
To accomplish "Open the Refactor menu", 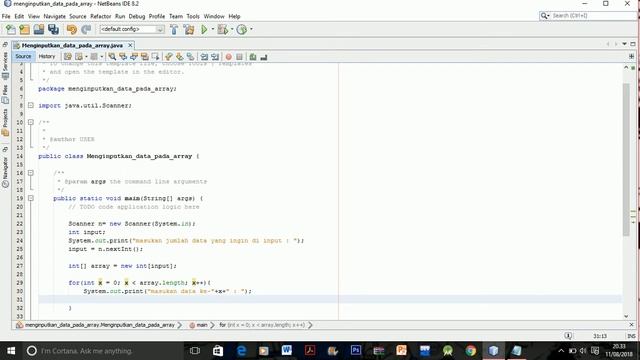I will click(x=100, y=16).
